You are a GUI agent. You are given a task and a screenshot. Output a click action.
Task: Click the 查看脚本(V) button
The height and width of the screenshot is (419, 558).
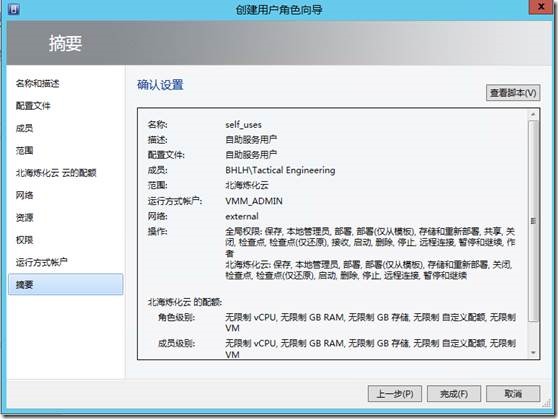pyautogui.click(x=513, y=93)
